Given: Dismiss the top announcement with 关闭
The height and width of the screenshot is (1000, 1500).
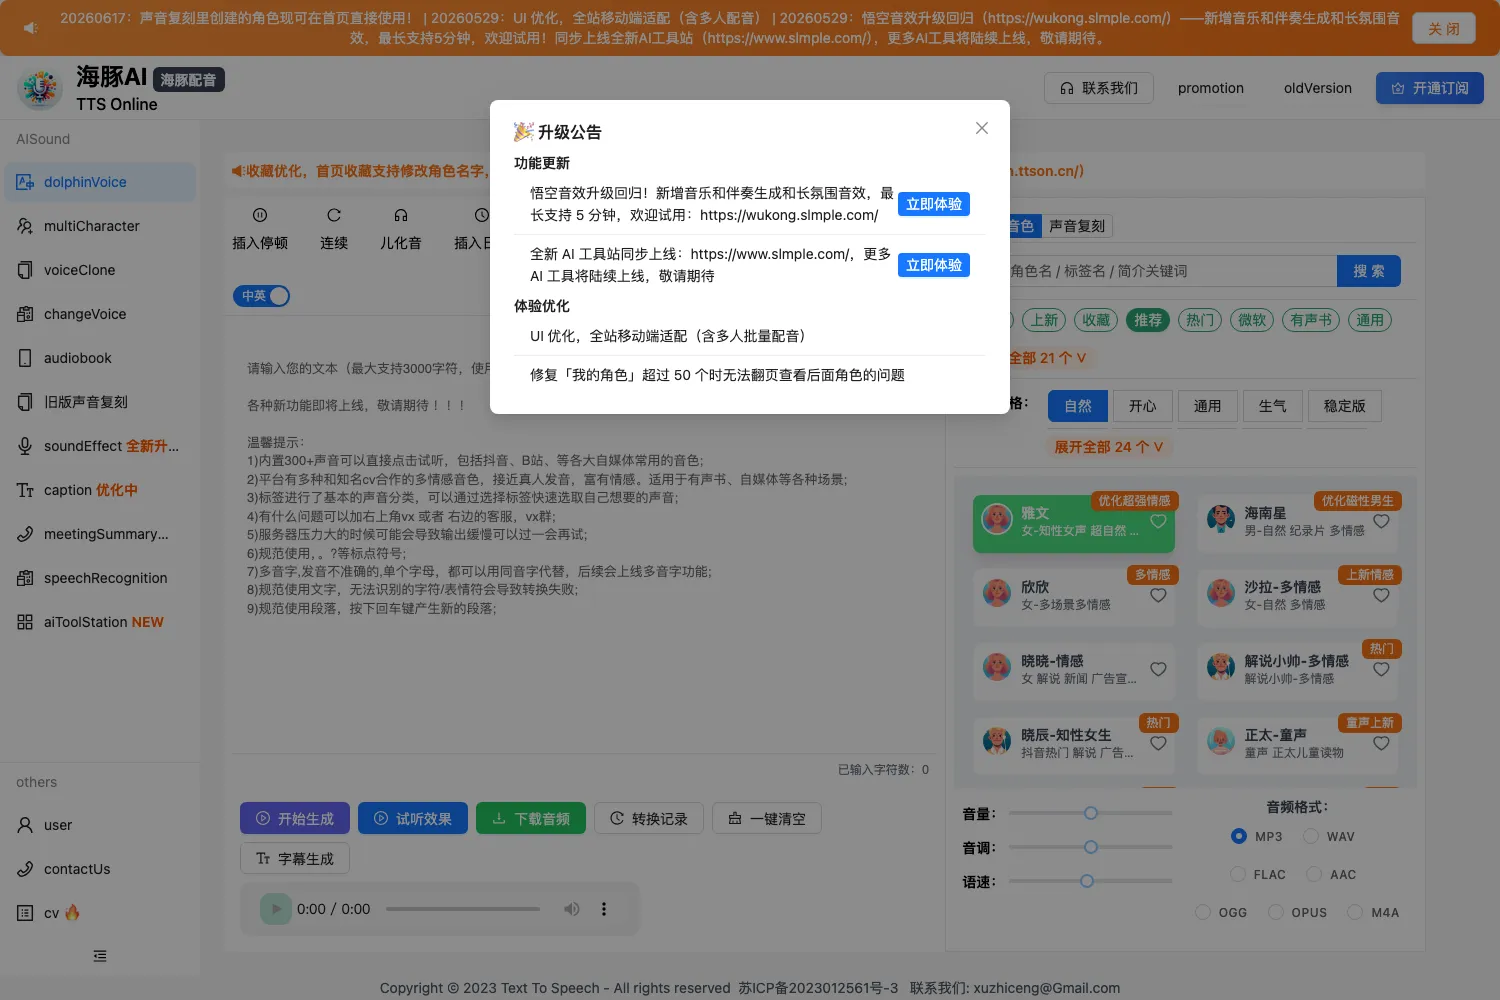Looking at the screenshot, I should 1444,28.
